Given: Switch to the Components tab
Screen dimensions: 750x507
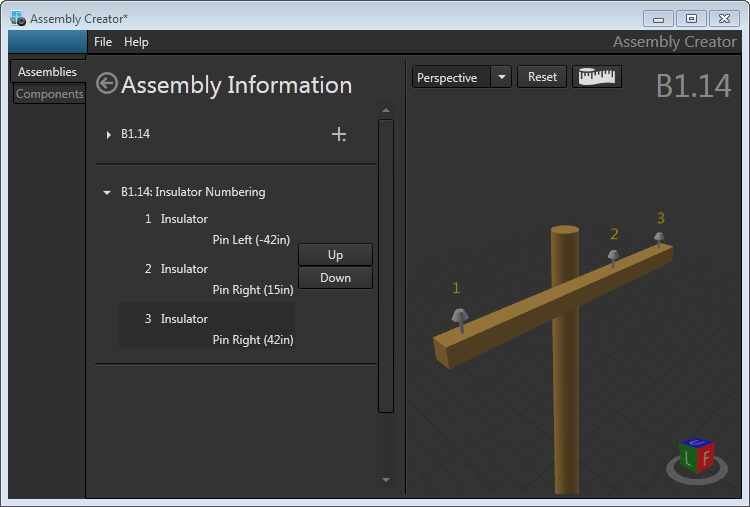Looking at the screenshot, I should pos(49,94).
